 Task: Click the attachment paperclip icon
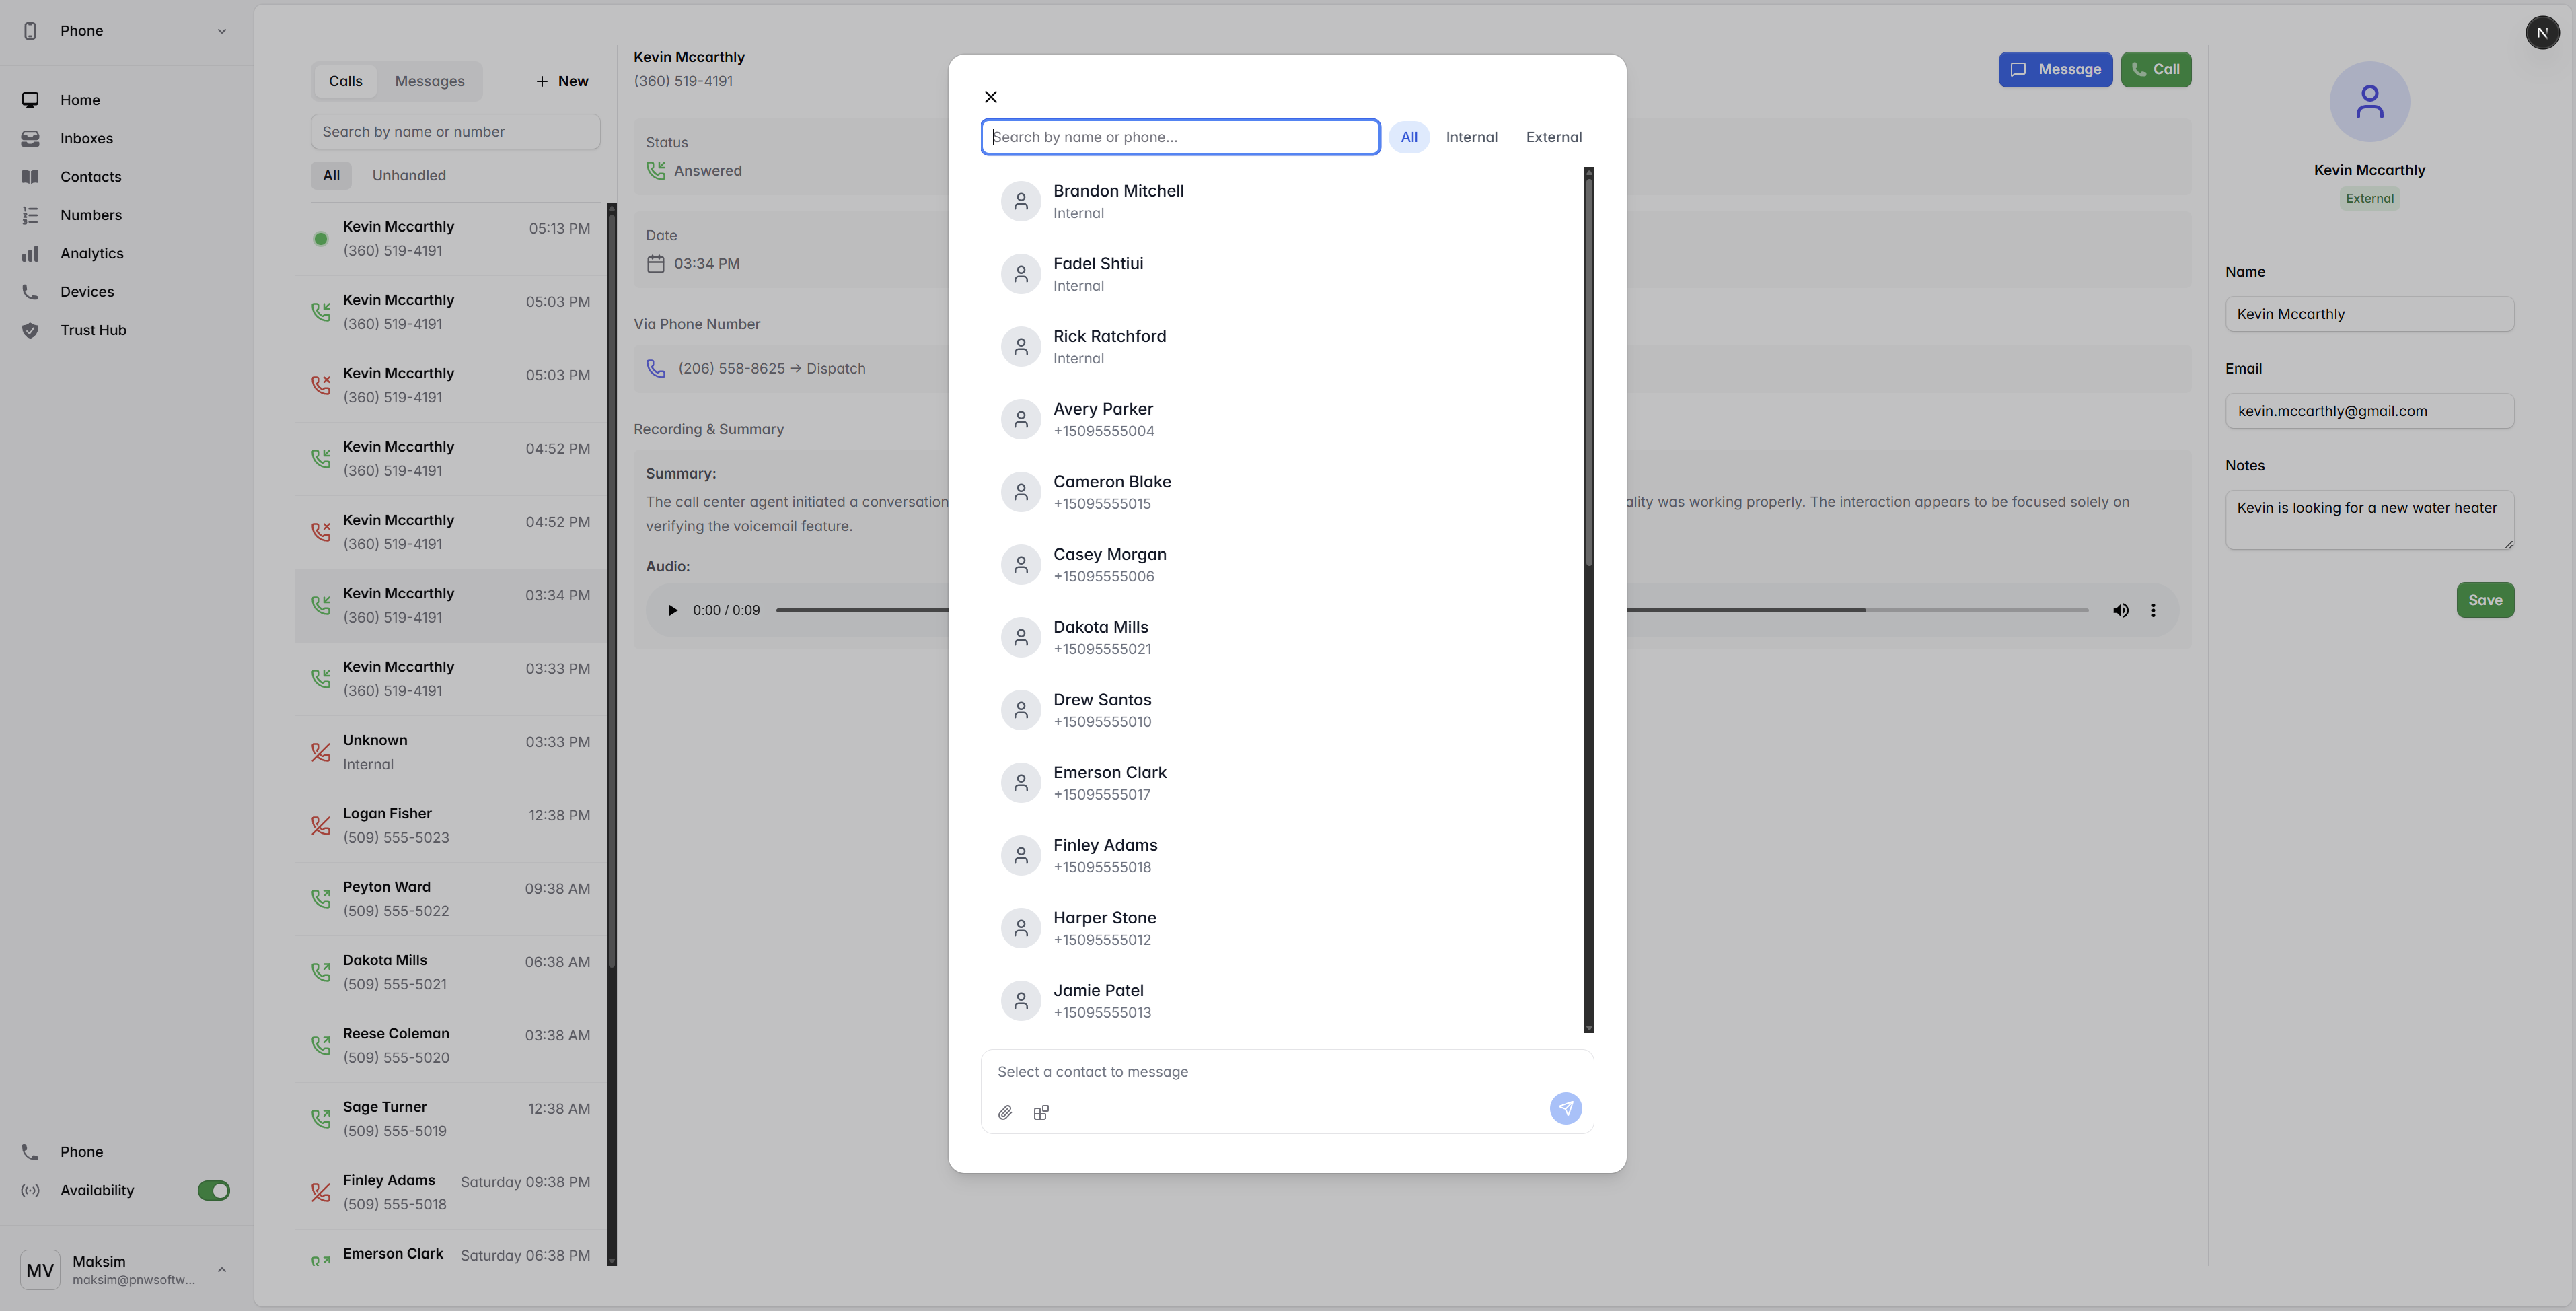[x=1005, y=1112]
